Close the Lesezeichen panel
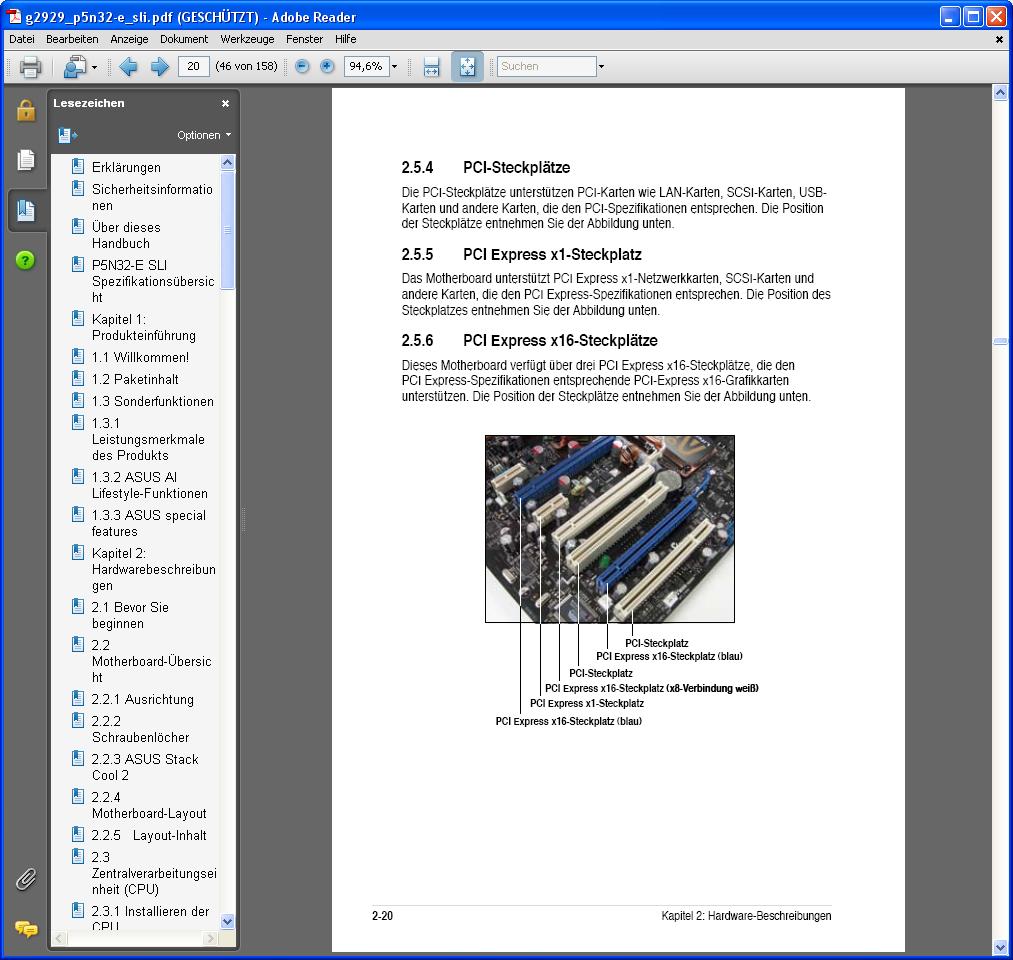The width and height of the screenshot is (1013, 960). tap(225, 103)
